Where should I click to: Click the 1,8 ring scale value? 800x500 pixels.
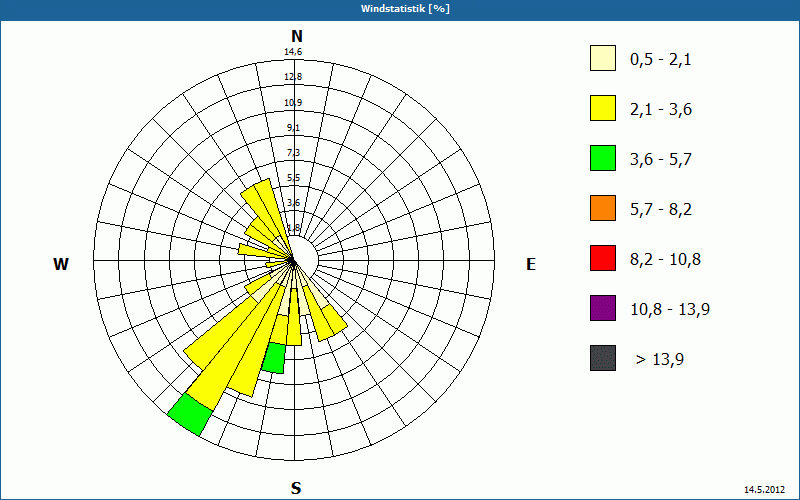pos(293,228)
